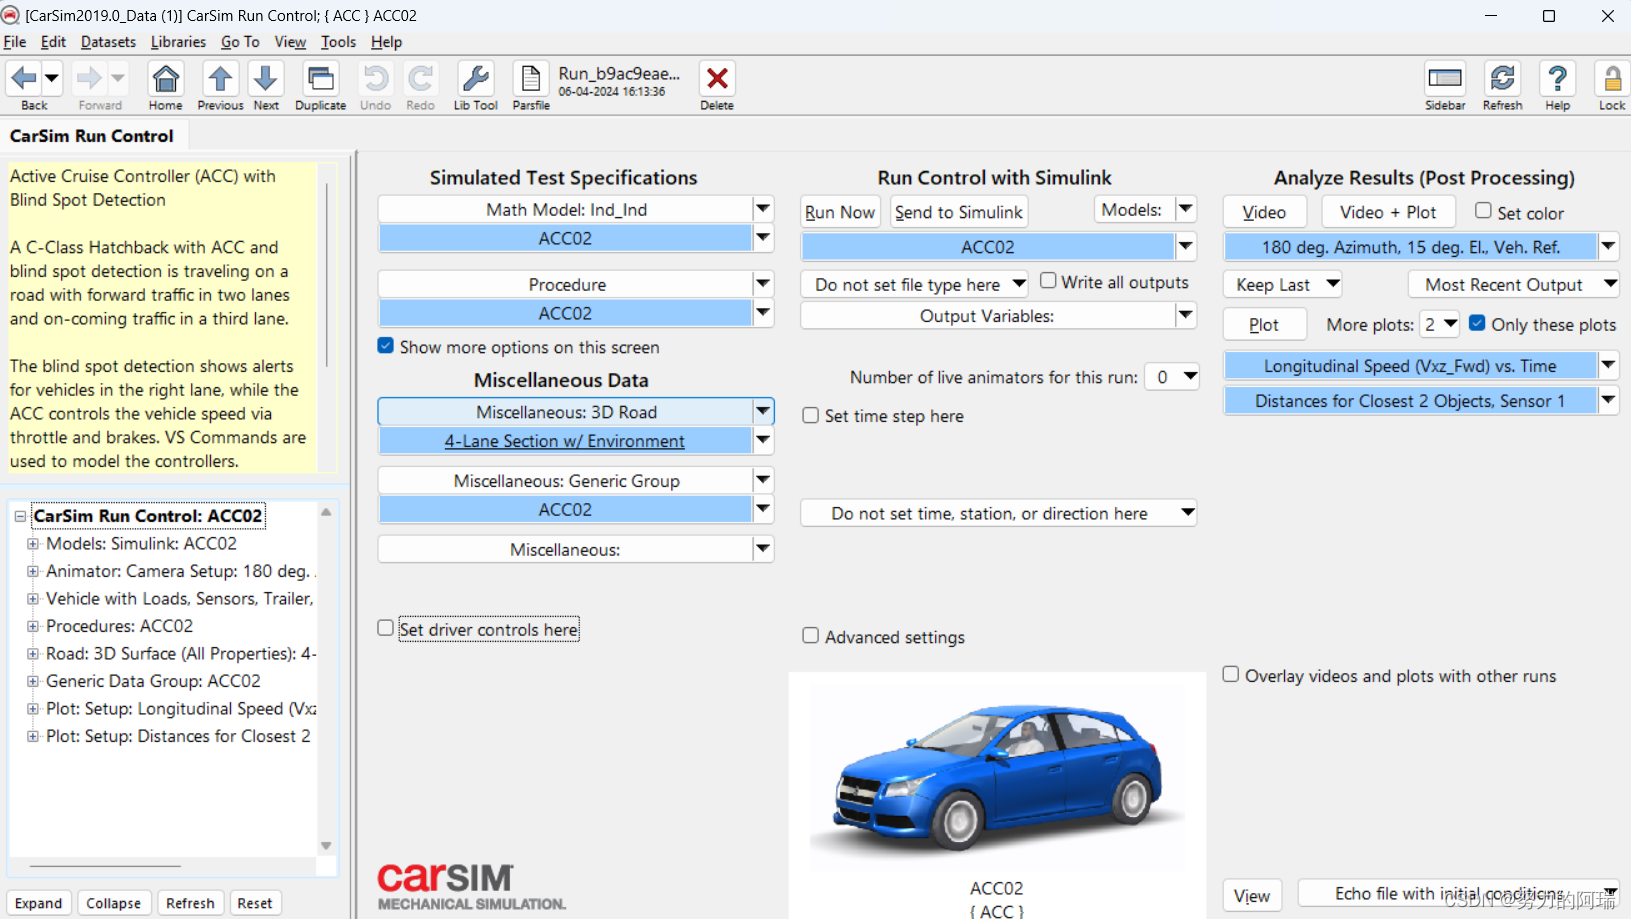Open the Back history dropdown arrow
This screenshot has height=919, width=1631.
tap(52, 78)
